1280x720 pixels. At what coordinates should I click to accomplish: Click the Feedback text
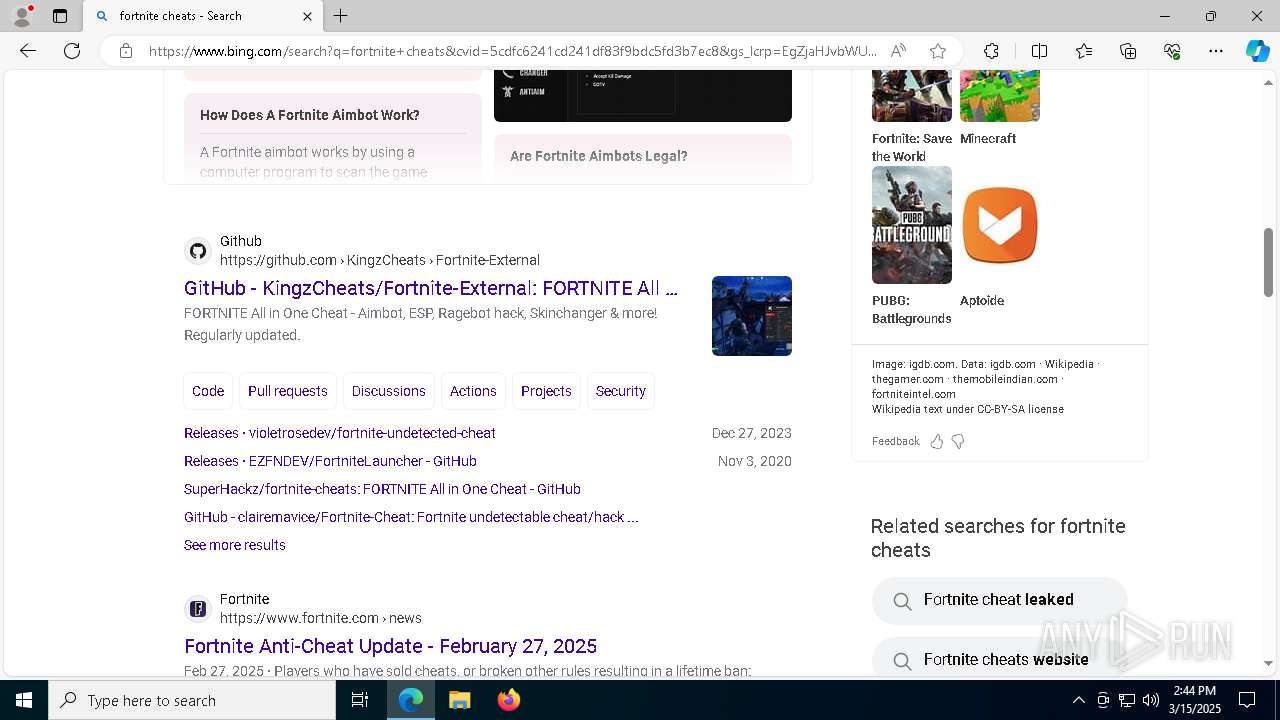896,441
